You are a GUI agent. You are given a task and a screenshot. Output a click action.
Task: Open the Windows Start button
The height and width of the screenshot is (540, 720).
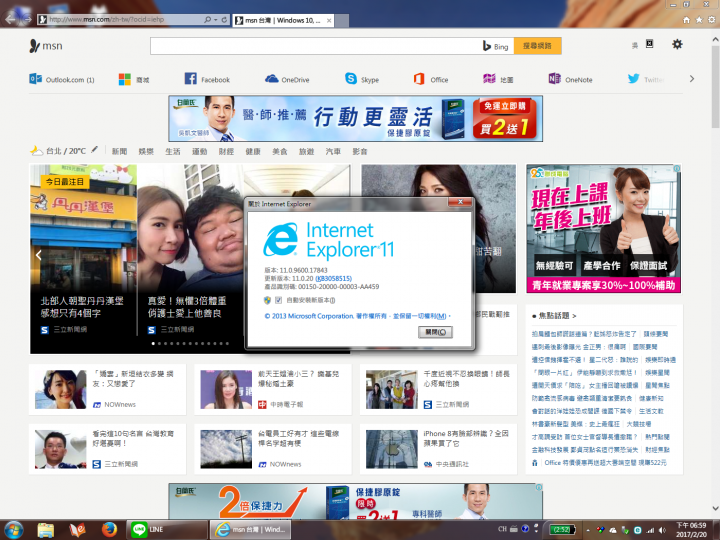13,530
